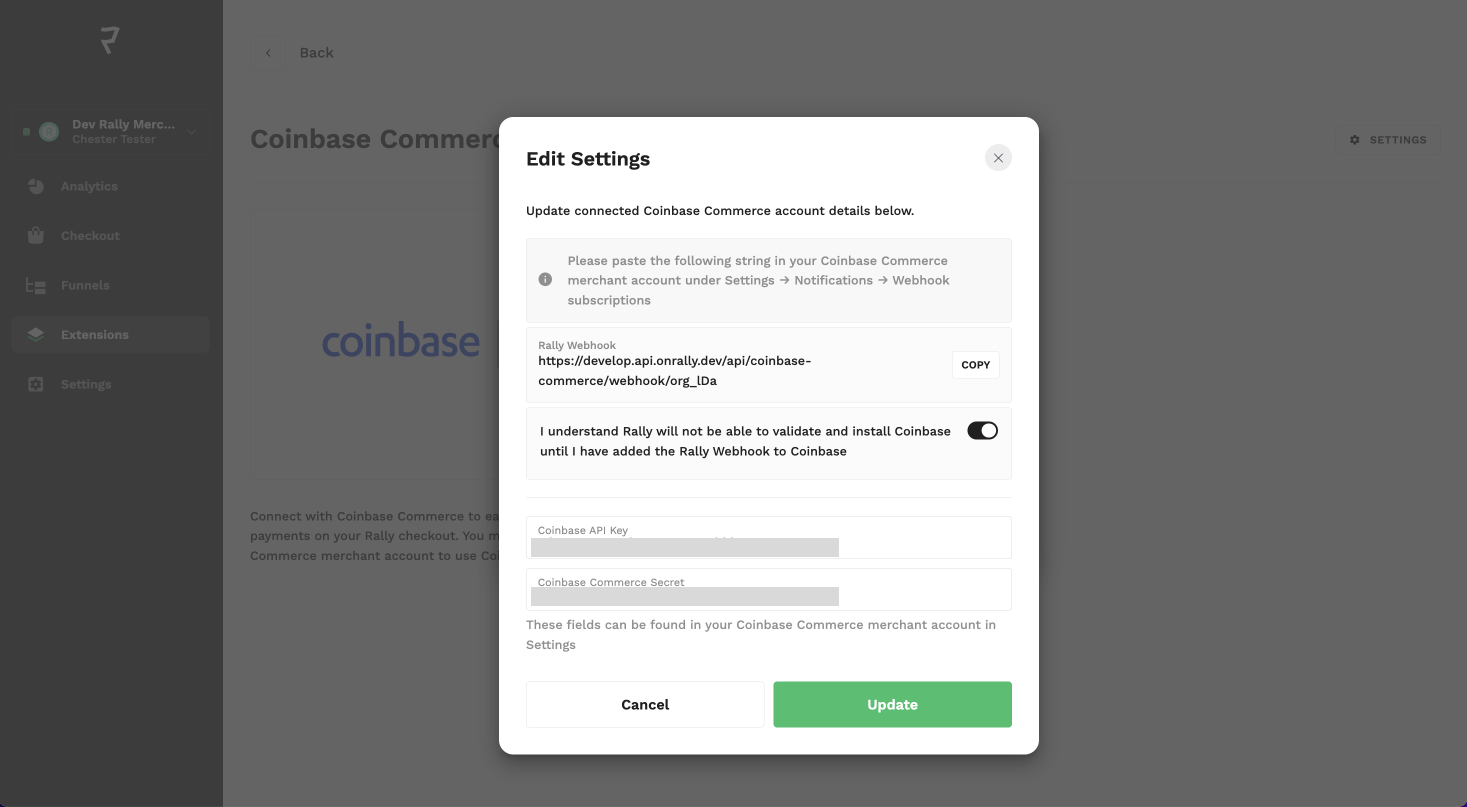Click the Cancel button
1467x807 pixels.
644,704
